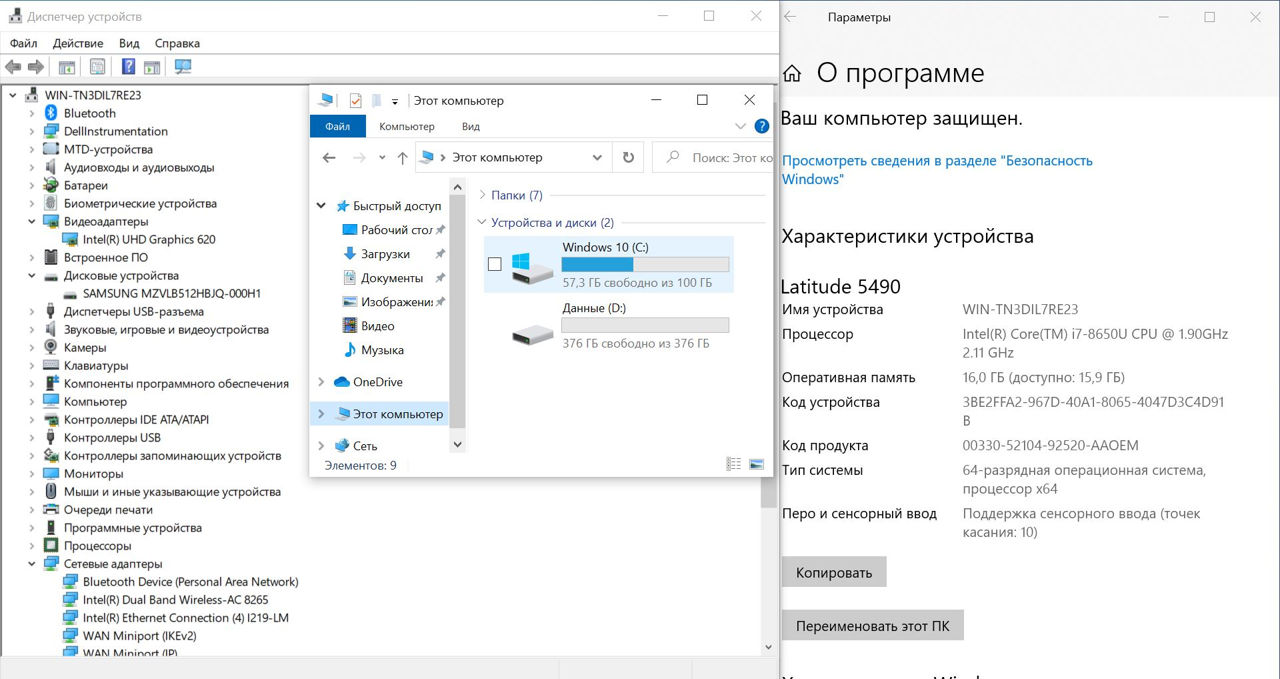Viewport: 1280px width, 679px height.
Task: Tick the checkbox beside the Windows 10 (C:) drive
Action: coord(494,264)
